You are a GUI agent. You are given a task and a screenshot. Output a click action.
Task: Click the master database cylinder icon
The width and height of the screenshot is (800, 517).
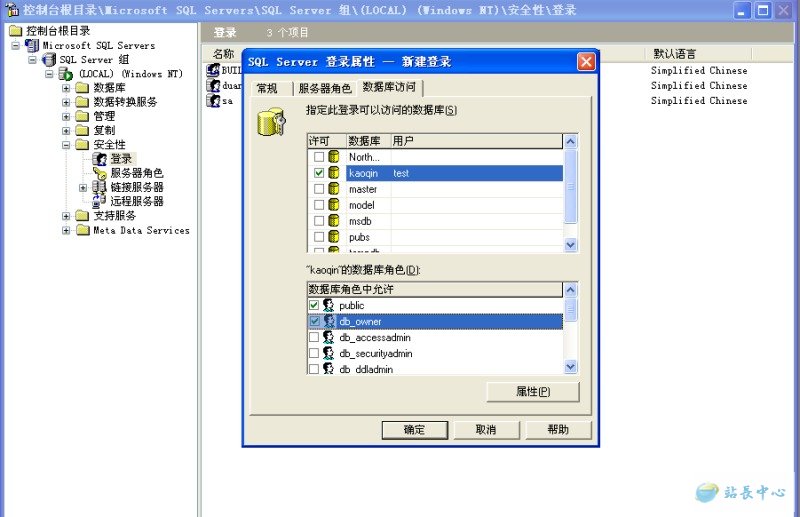pos(334,189)
